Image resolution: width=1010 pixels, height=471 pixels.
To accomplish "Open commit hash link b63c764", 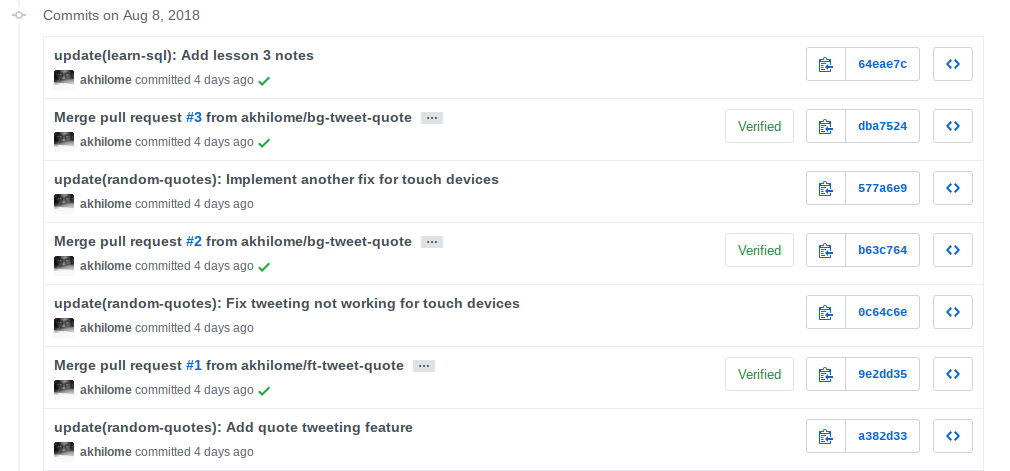I will click(x=882, y=251).
